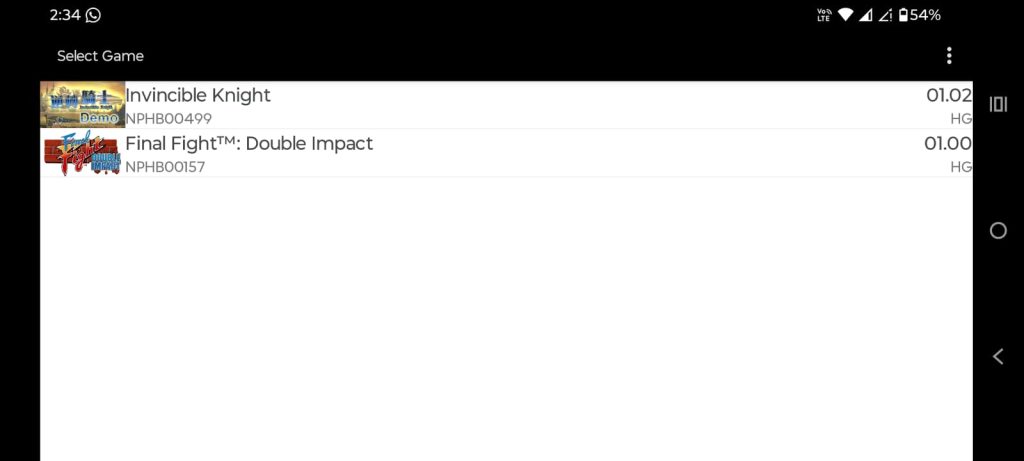Launch Final Fight™: Double Impact by its title
Image resolution: width=1024 pixels, height=461 pixels.
(249, 144)
